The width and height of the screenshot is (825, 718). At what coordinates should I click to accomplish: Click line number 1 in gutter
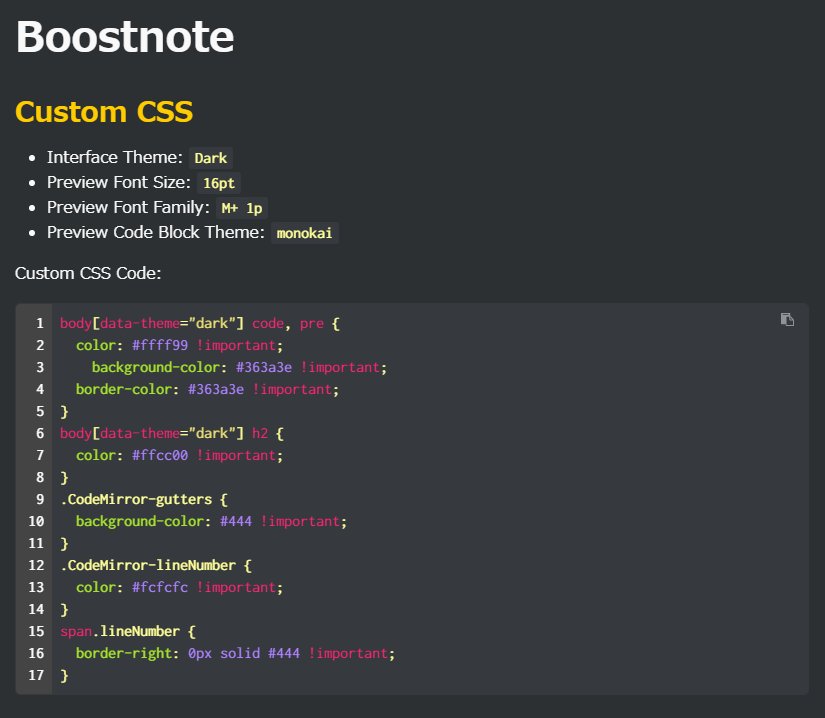(x=40, y=323)
